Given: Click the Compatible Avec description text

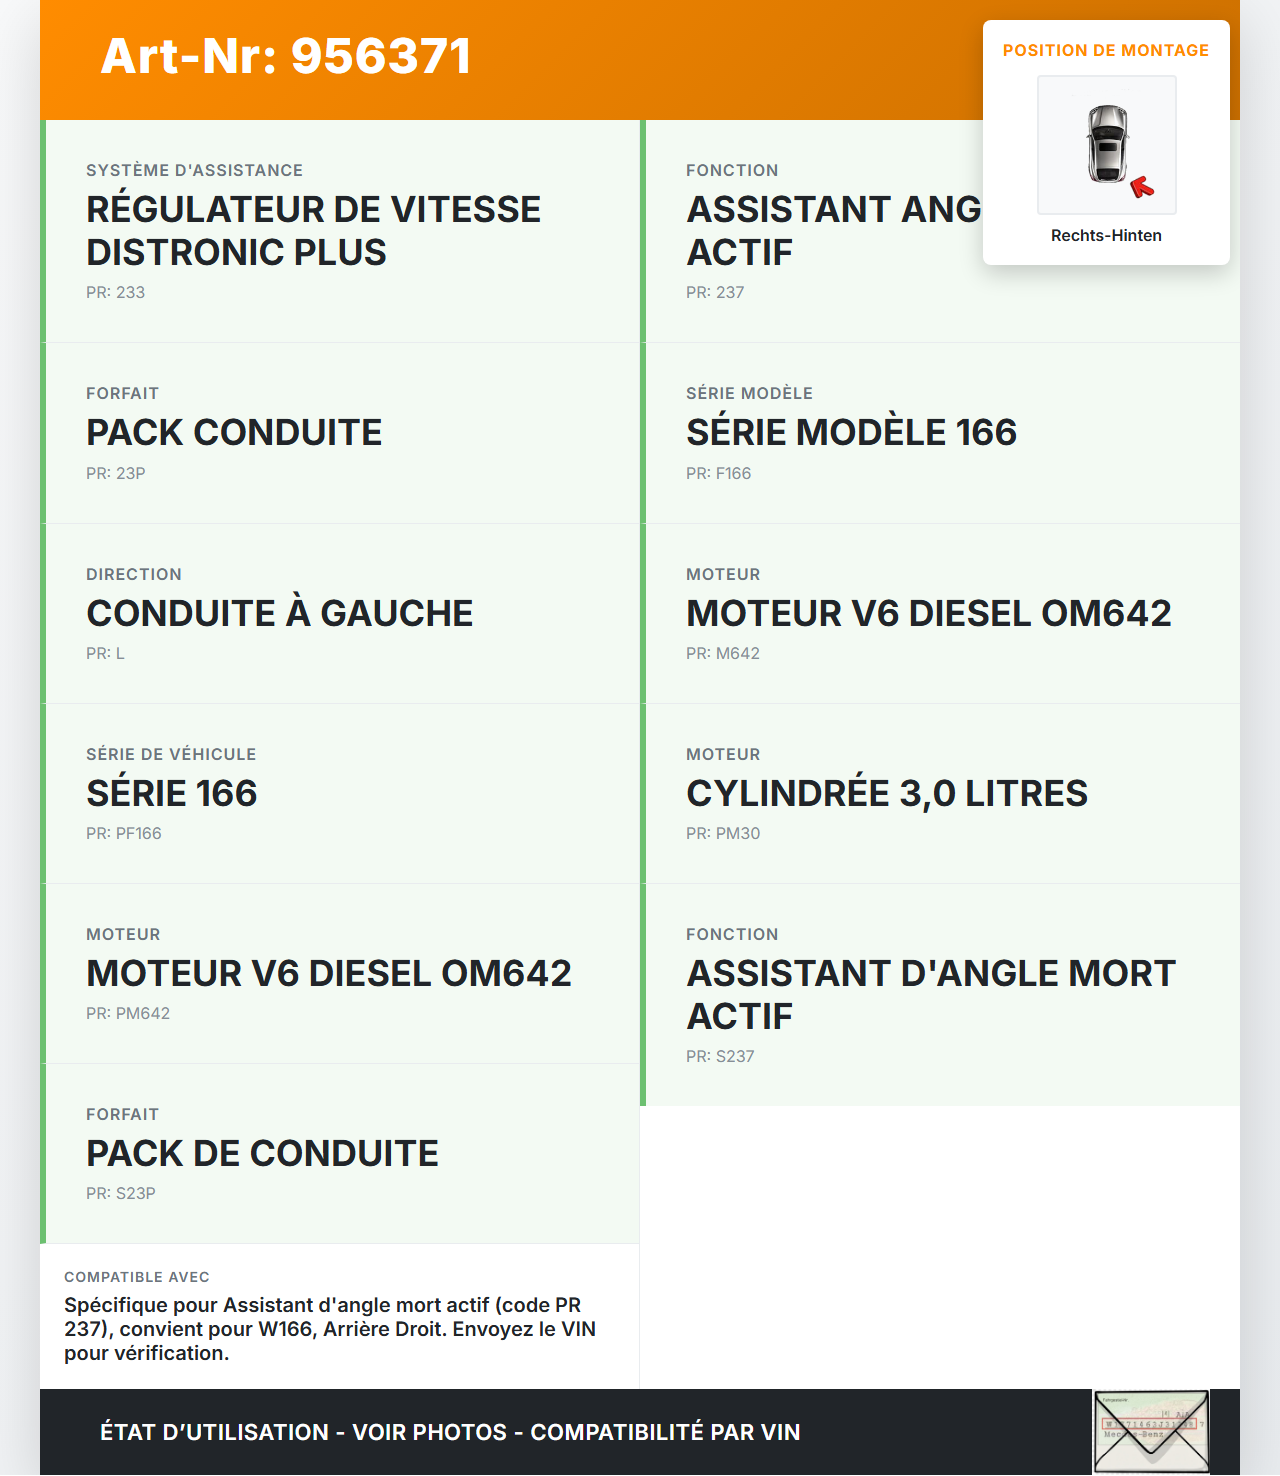Looking at the screenshot, I should coord(330,1329).
